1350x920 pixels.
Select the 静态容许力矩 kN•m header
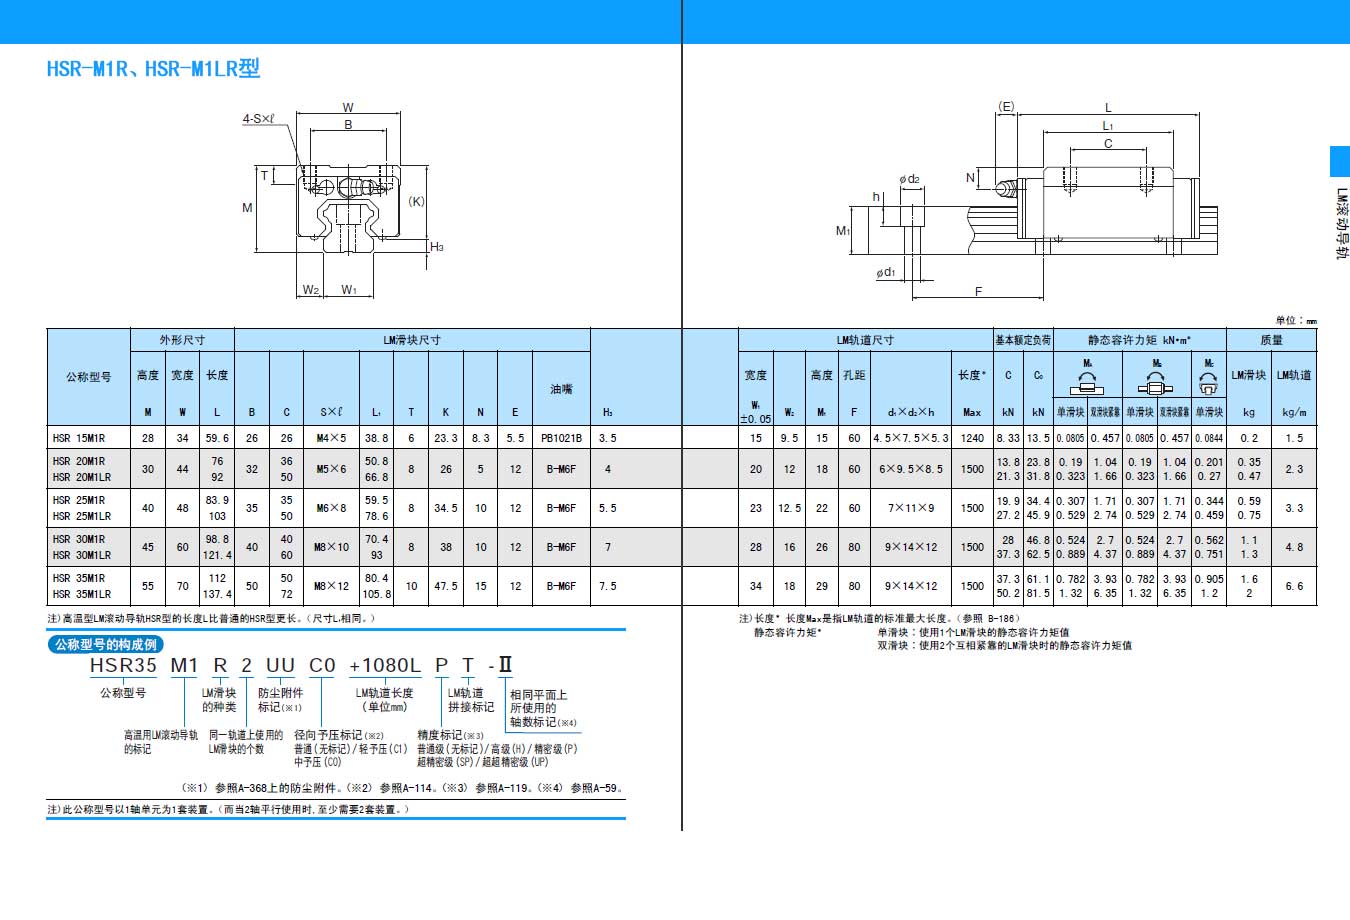[x=1139, y=340]
